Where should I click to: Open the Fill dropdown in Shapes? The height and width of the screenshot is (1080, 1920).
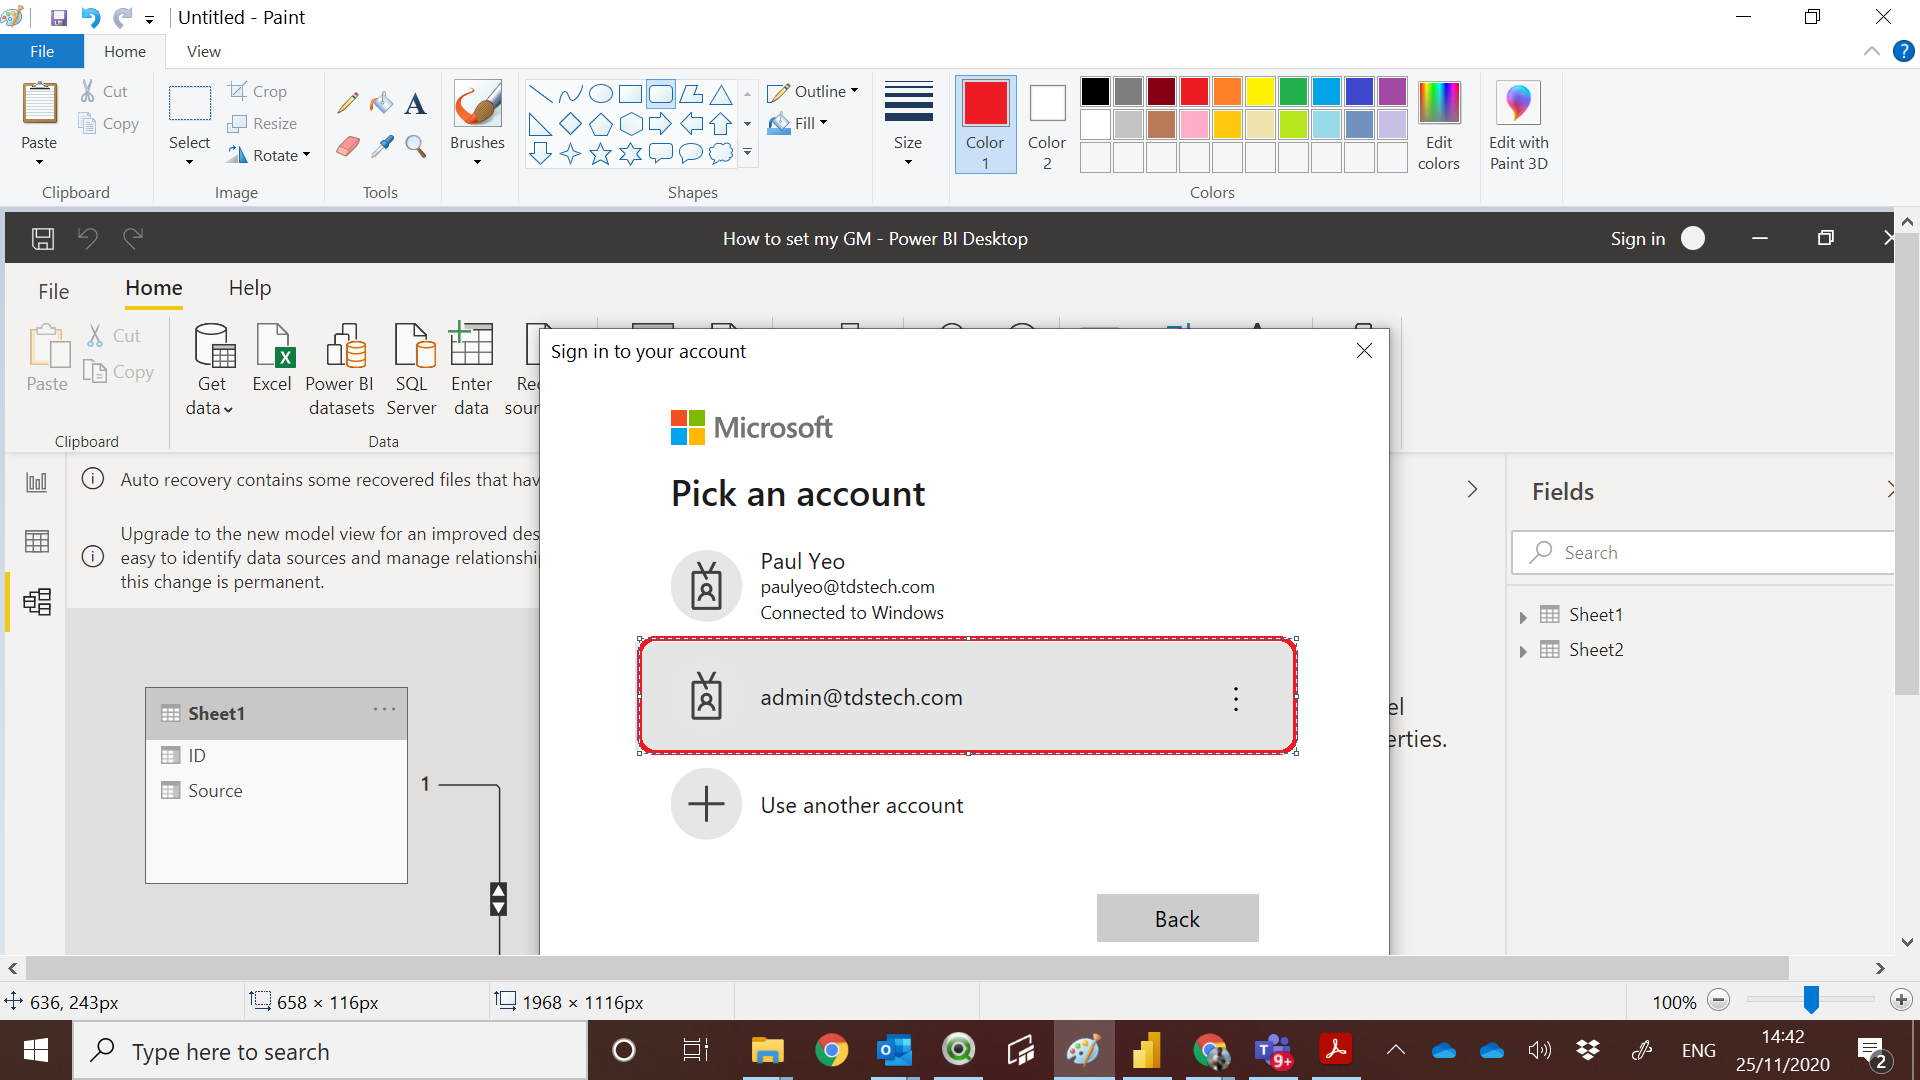(x=798, y=123)
